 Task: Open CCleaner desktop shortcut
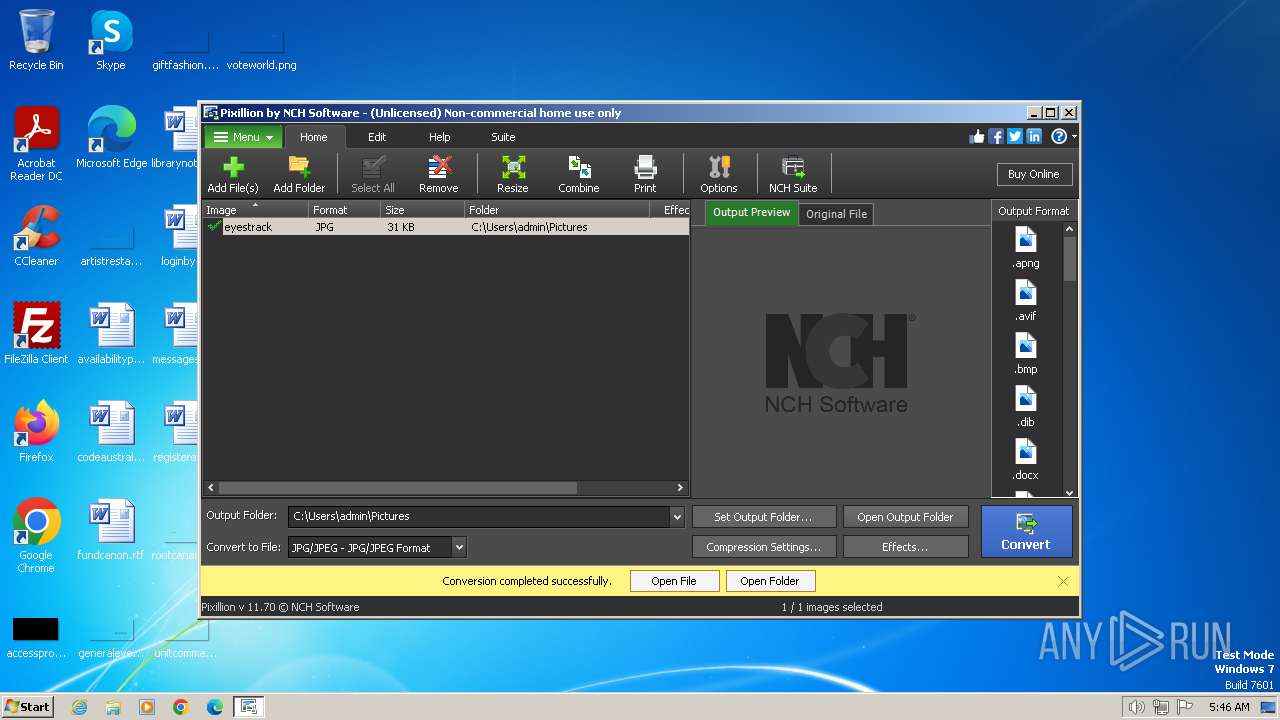[x=36, y=236]
